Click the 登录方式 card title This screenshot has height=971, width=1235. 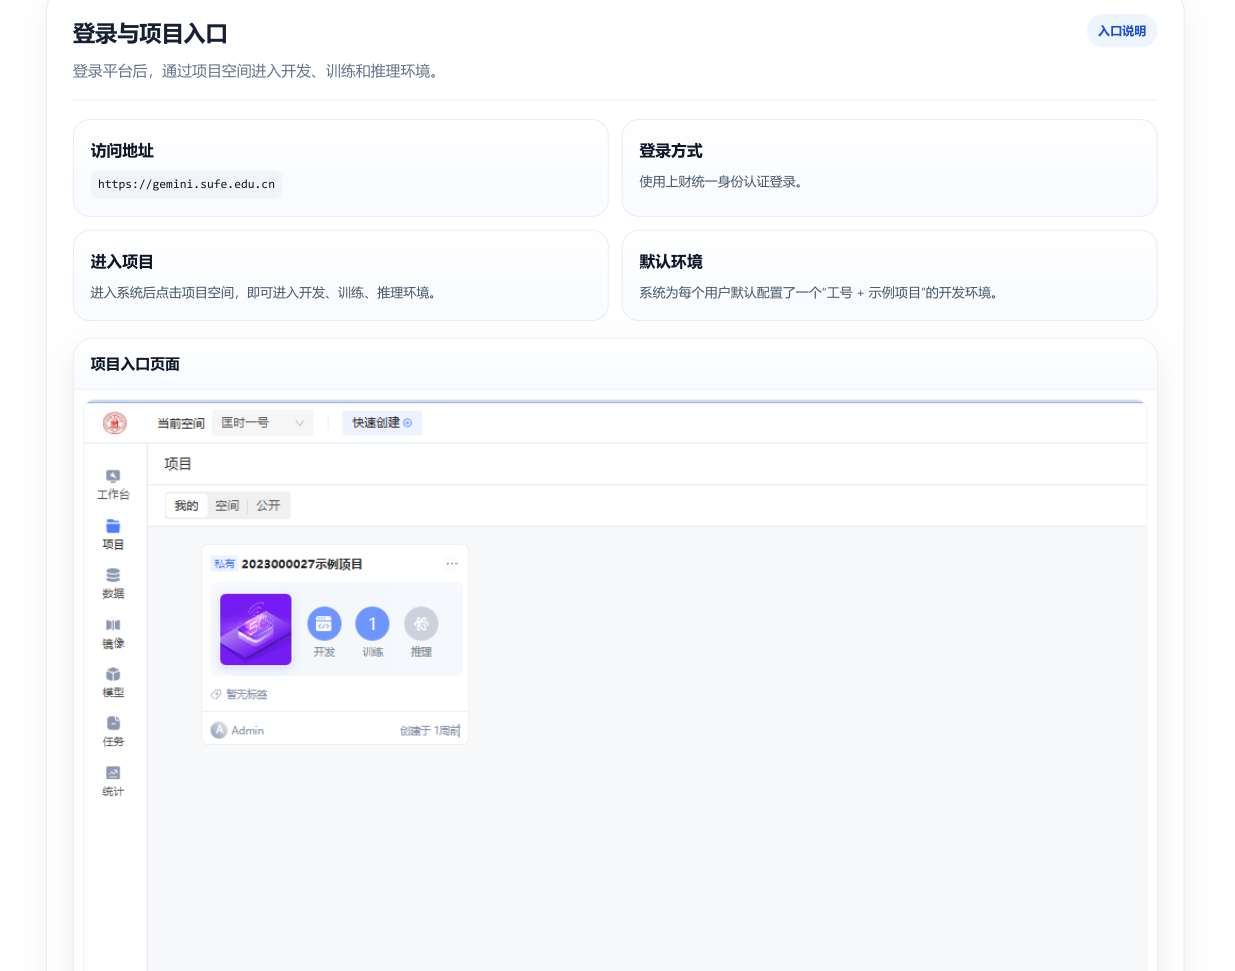[x=671, y=151]
